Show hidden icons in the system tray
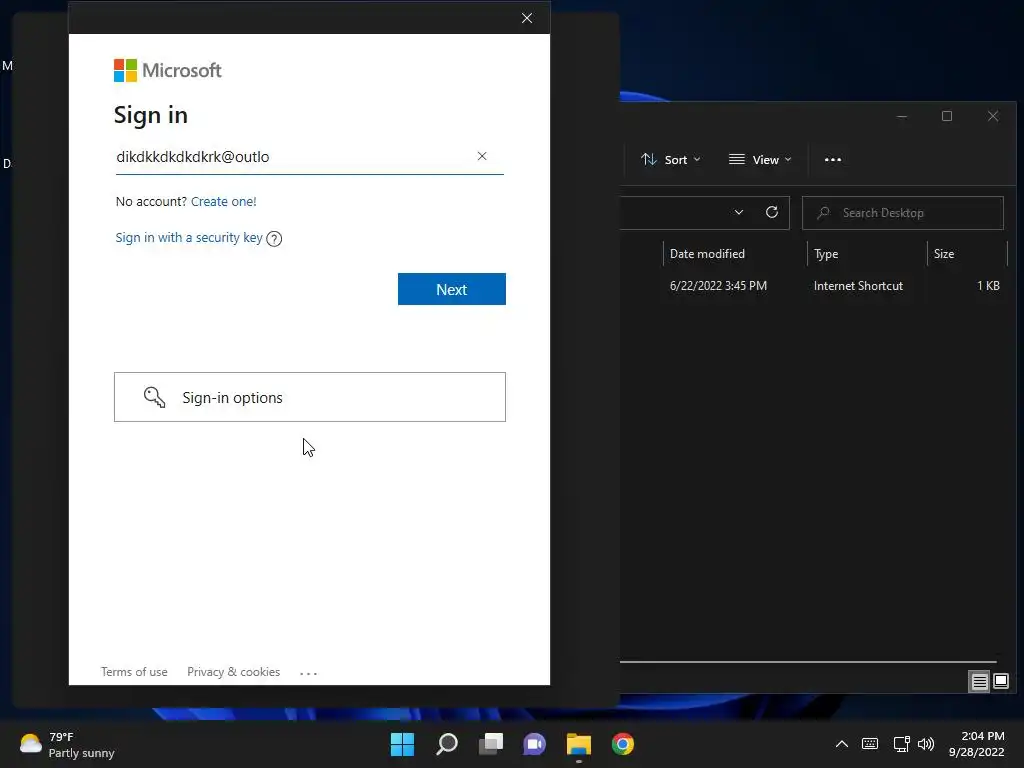The height and width of the screenshot is (768, 1024). click(842, 744)
